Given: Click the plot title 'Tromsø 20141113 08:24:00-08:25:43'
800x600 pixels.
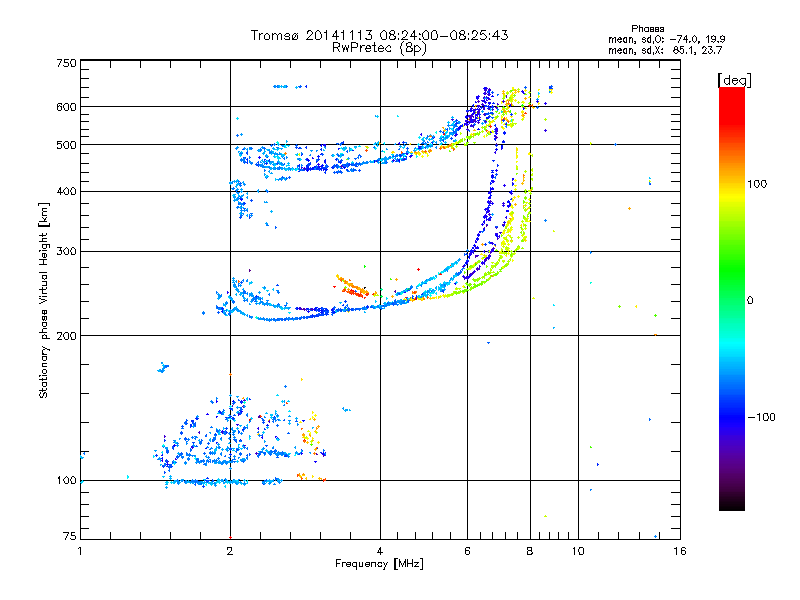Looking at the screenshot, I should coord(379,35).
